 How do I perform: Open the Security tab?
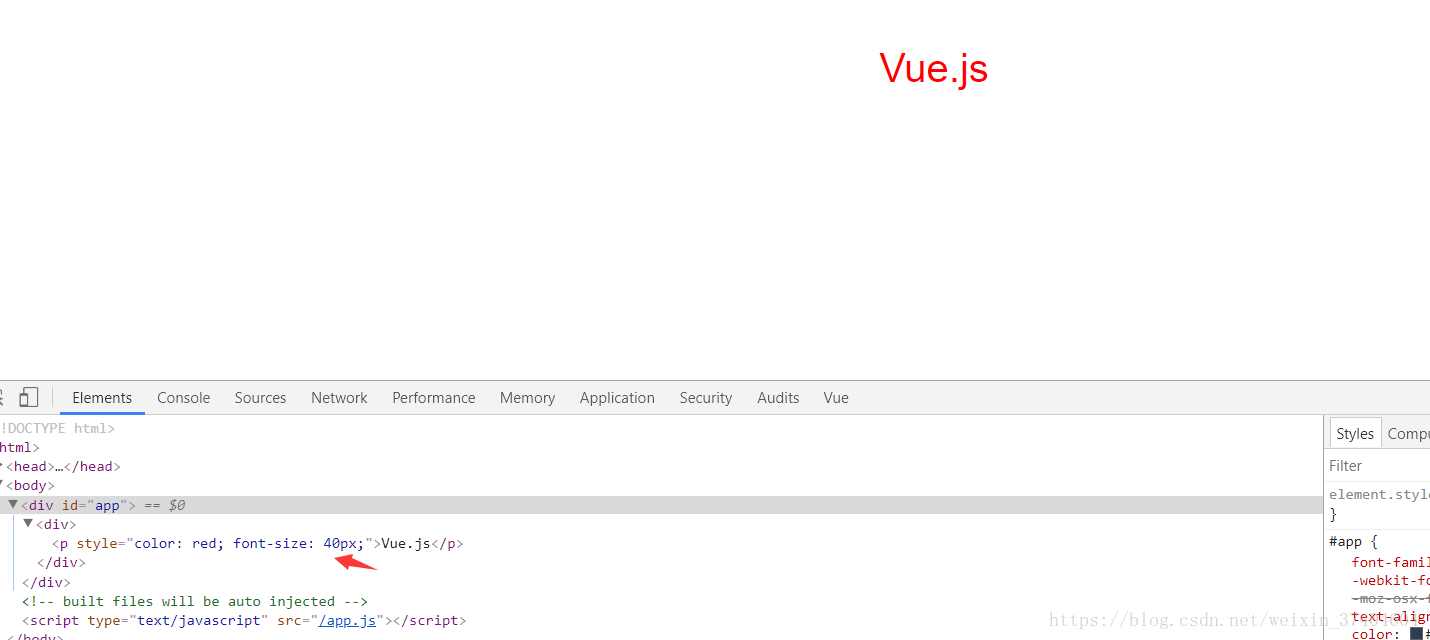point(706,398)
